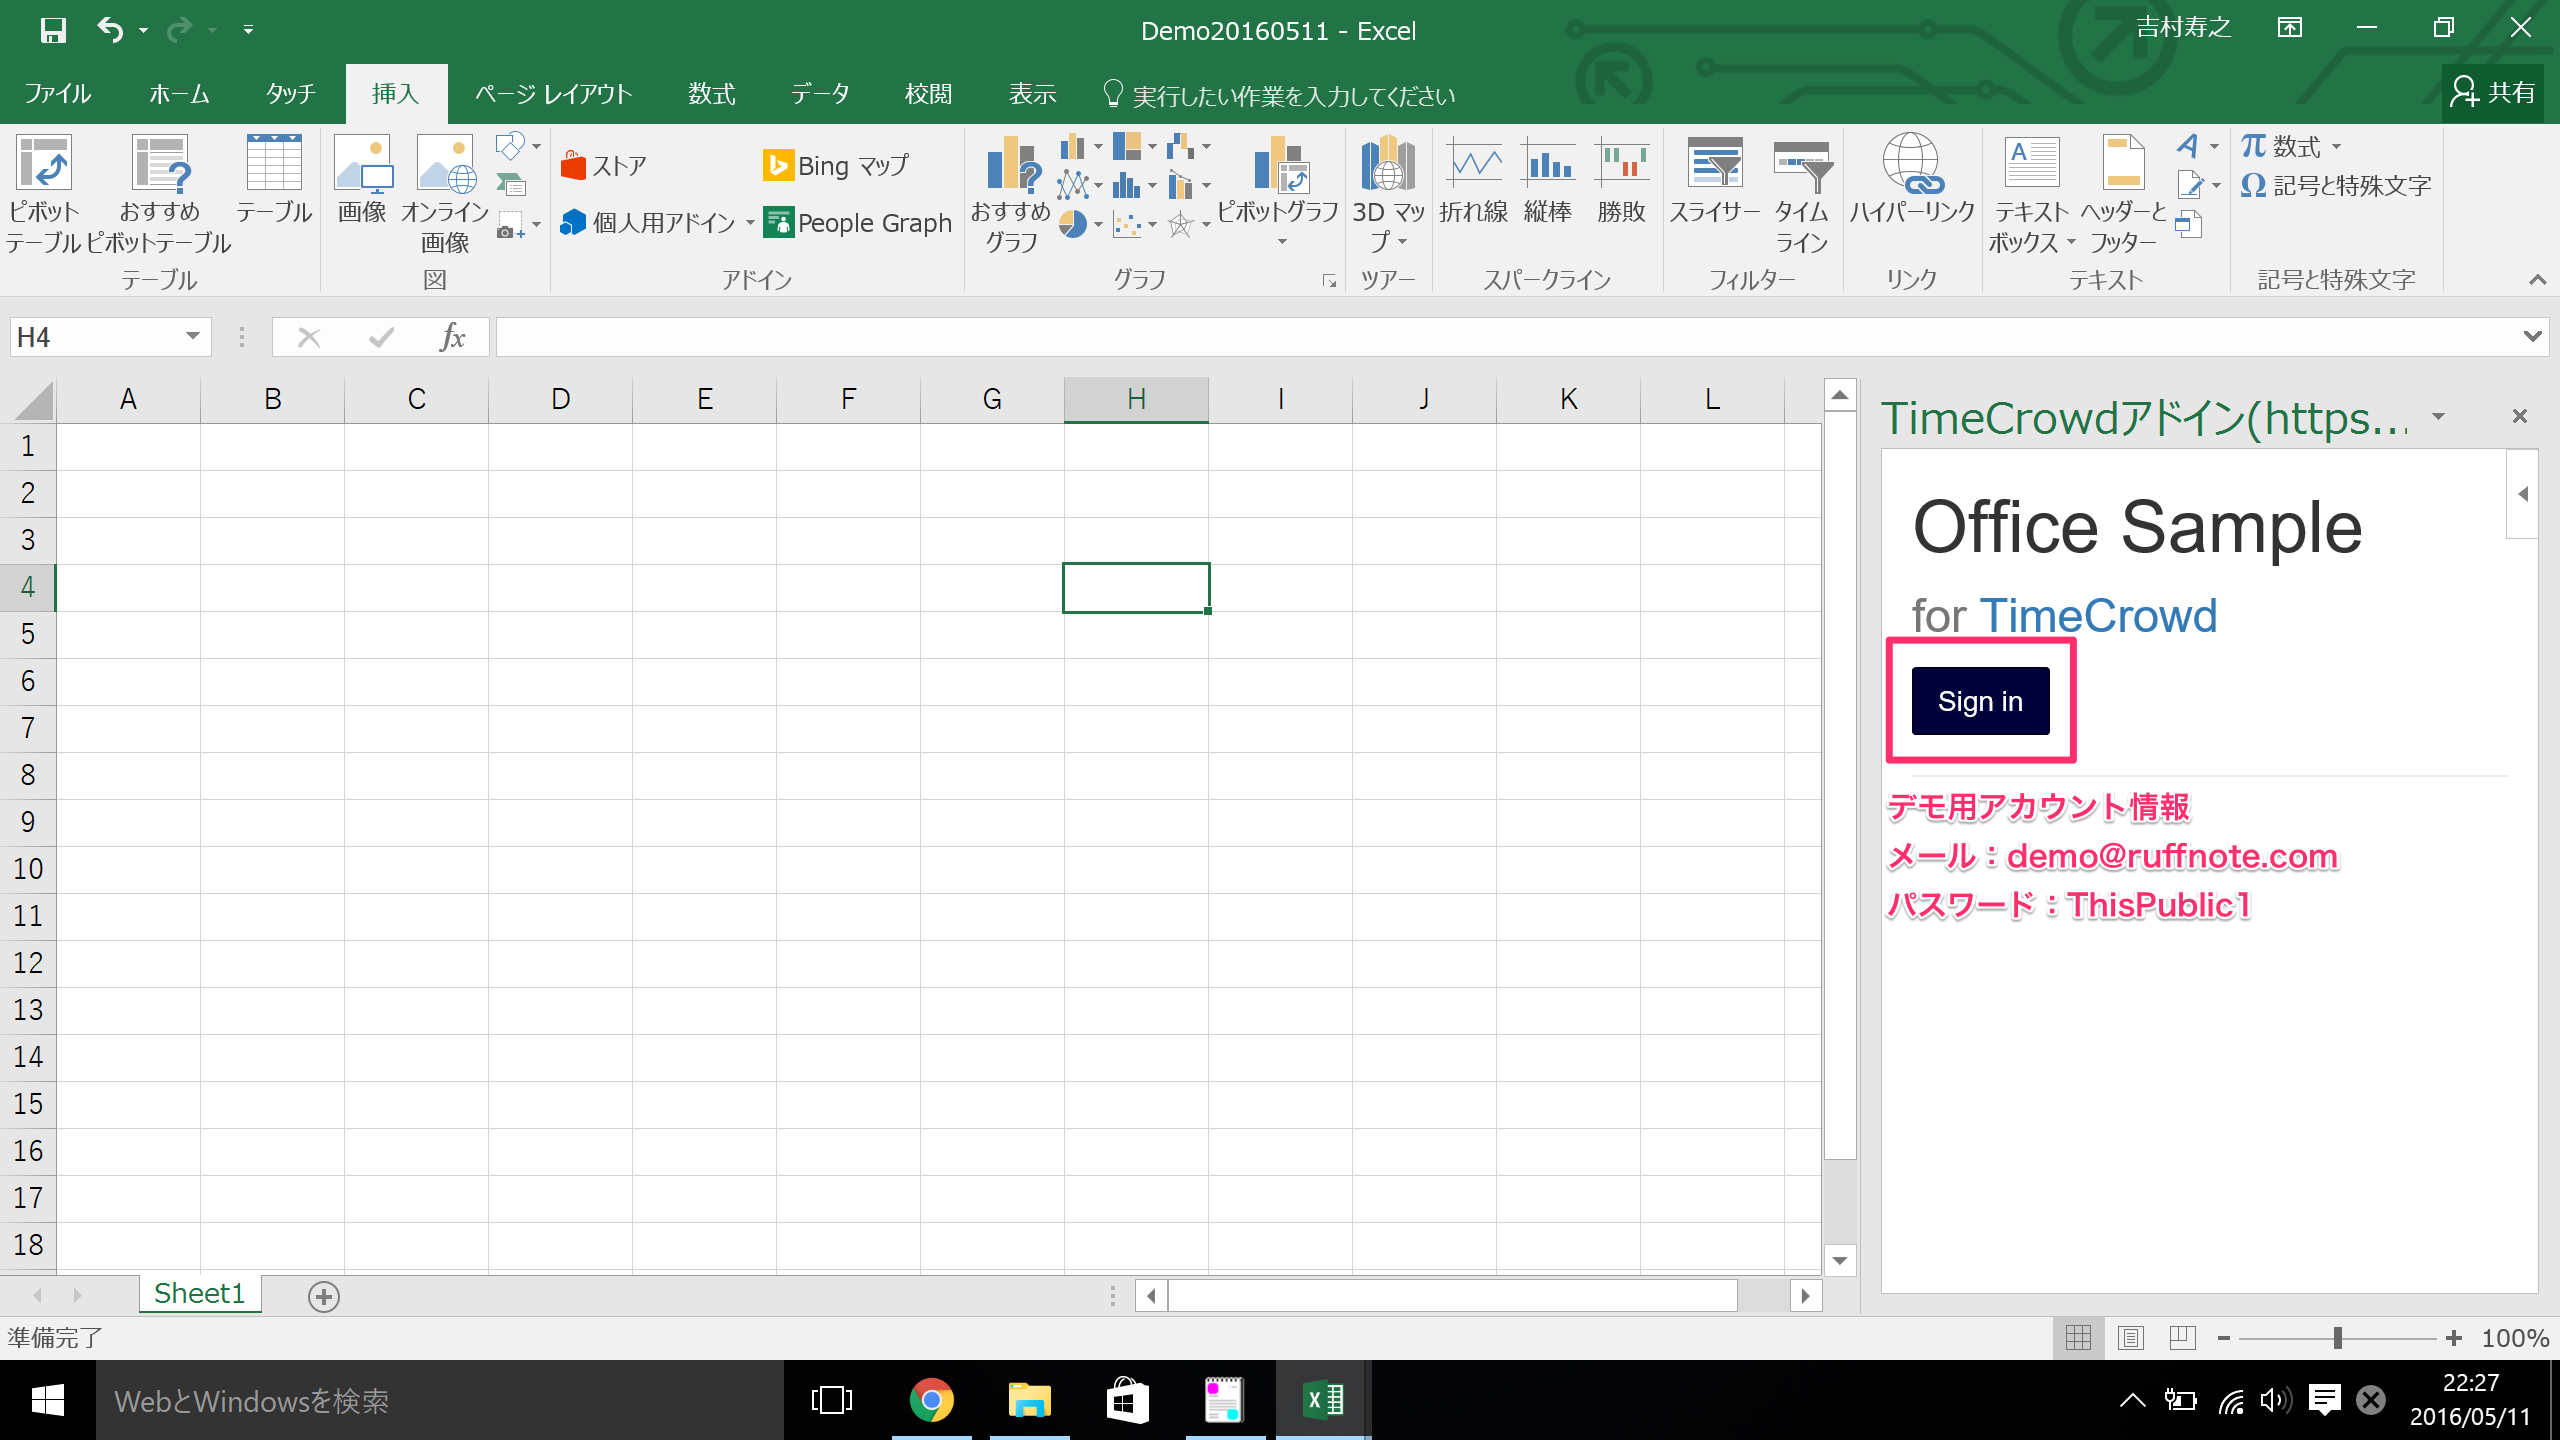Collapse the ribbon with the chevron

coord(2537,280)
